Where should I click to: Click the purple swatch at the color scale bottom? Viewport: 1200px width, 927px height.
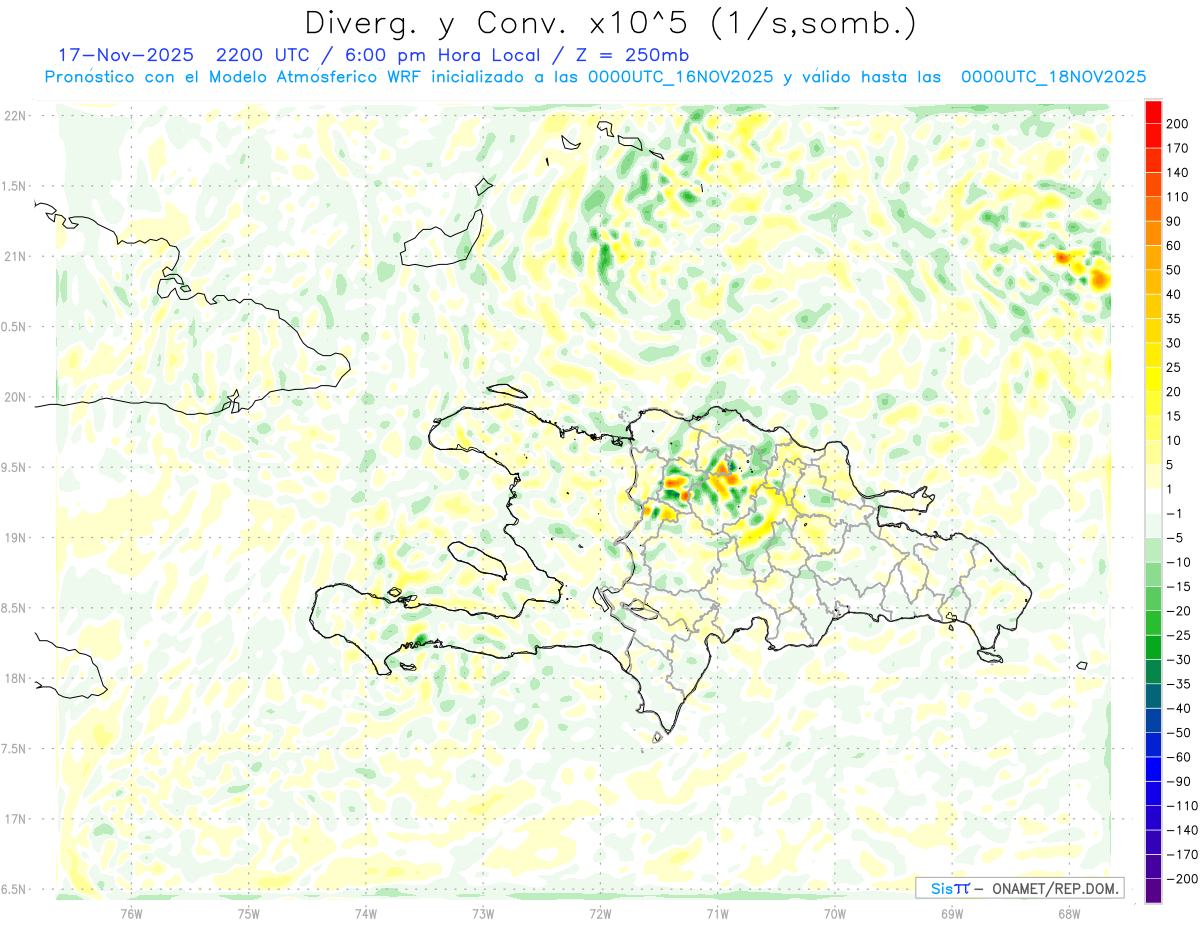click(x=1153, y=891)
